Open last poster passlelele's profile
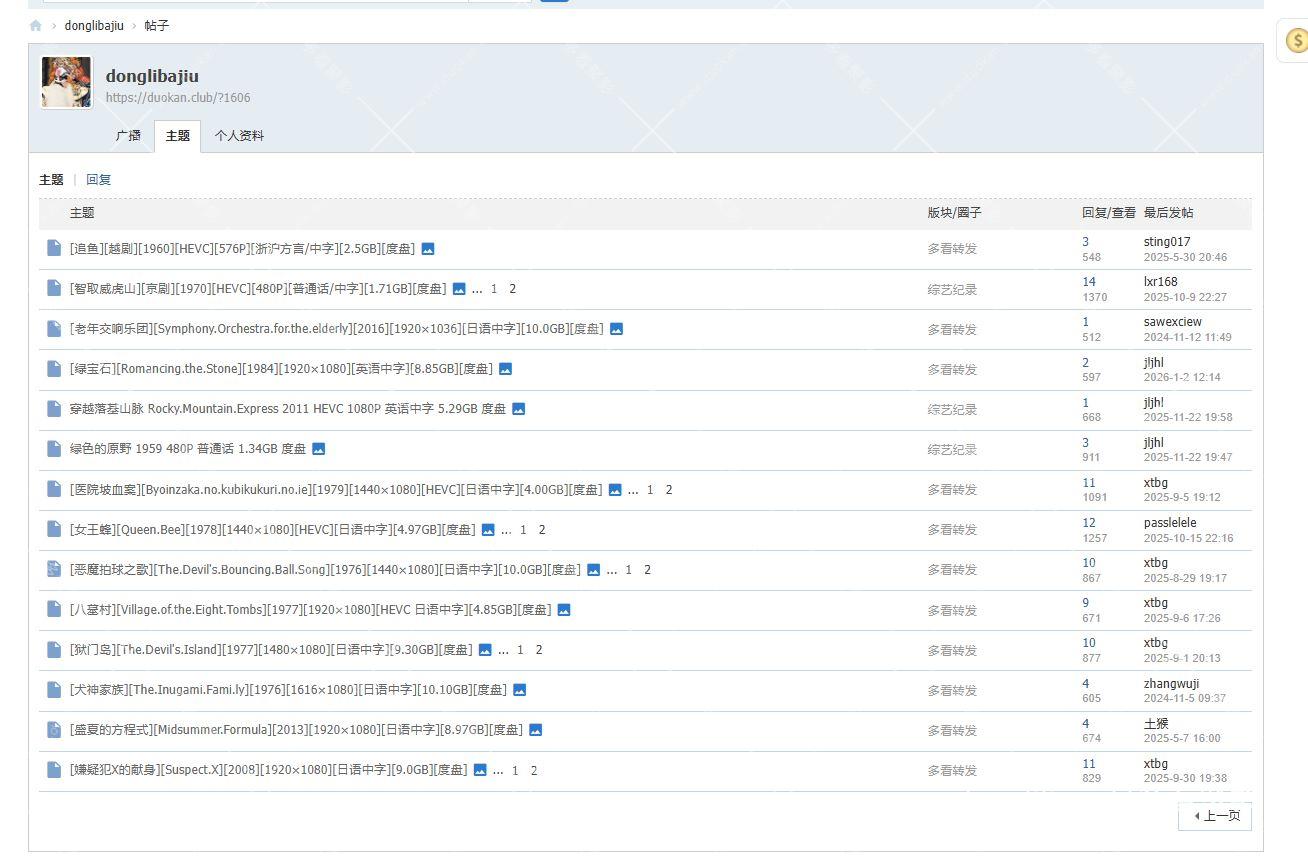The image size is (1308, 867). click(1169, 523)
